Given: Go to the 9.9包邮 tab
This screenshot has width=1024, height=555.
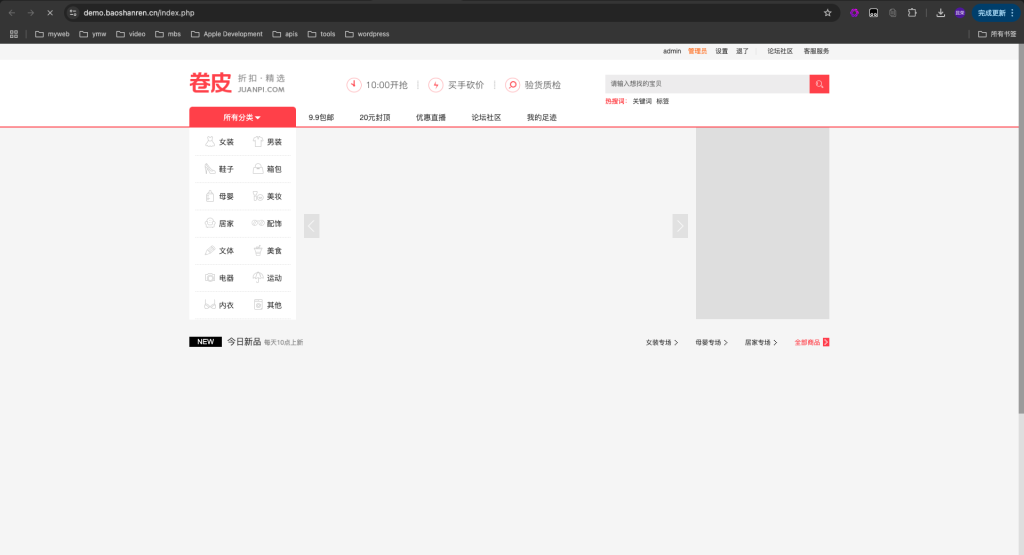Looking at the screenshot, I should click(x=321, y=118).
